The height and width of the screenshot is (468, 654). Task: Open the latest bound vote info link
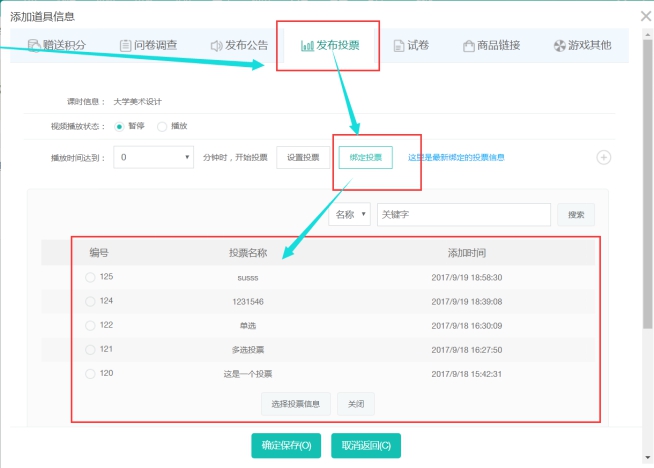456,158
